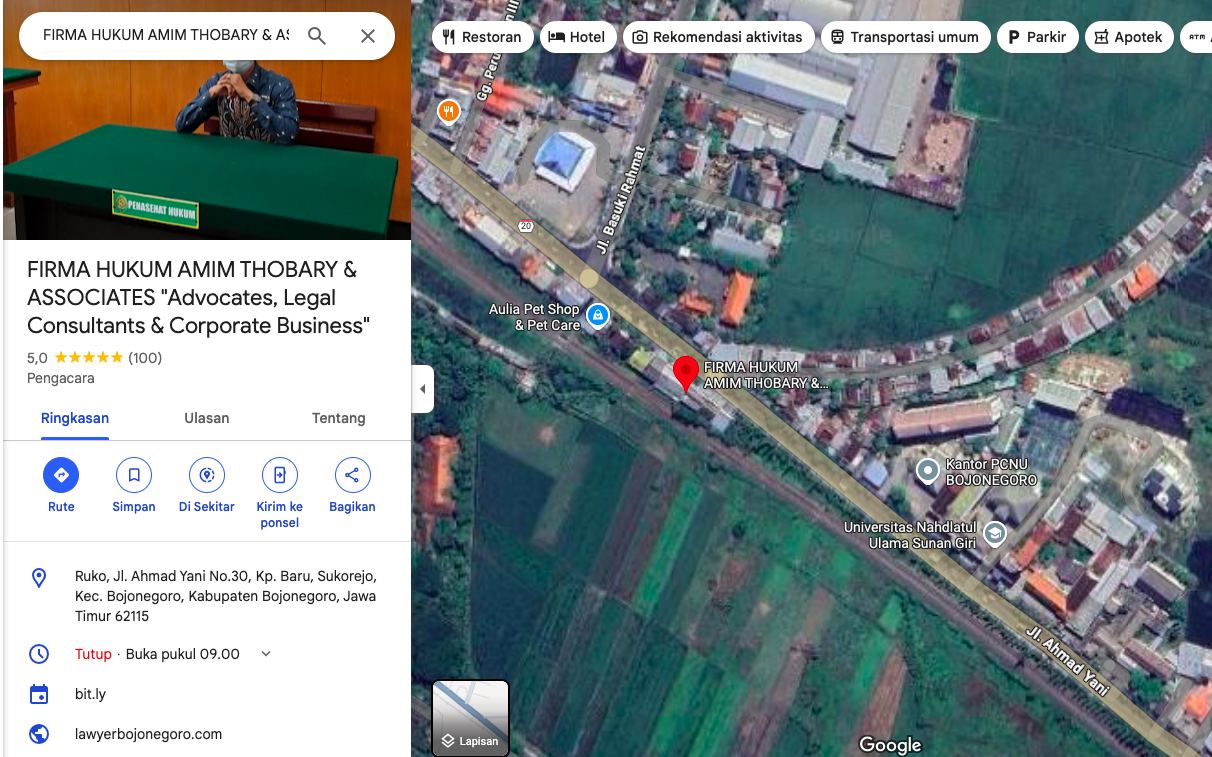The height and width of the screenshot is (757, 1212).
Task: Click inside the search text field
Action: (x=165, y=36)
